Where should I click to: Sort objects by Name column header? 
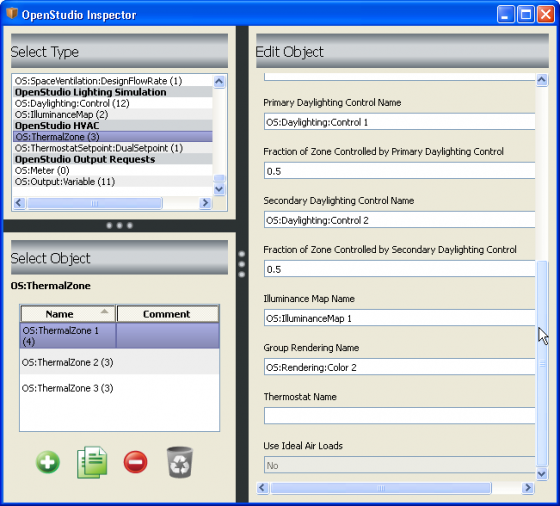click(x=68, y=314)
